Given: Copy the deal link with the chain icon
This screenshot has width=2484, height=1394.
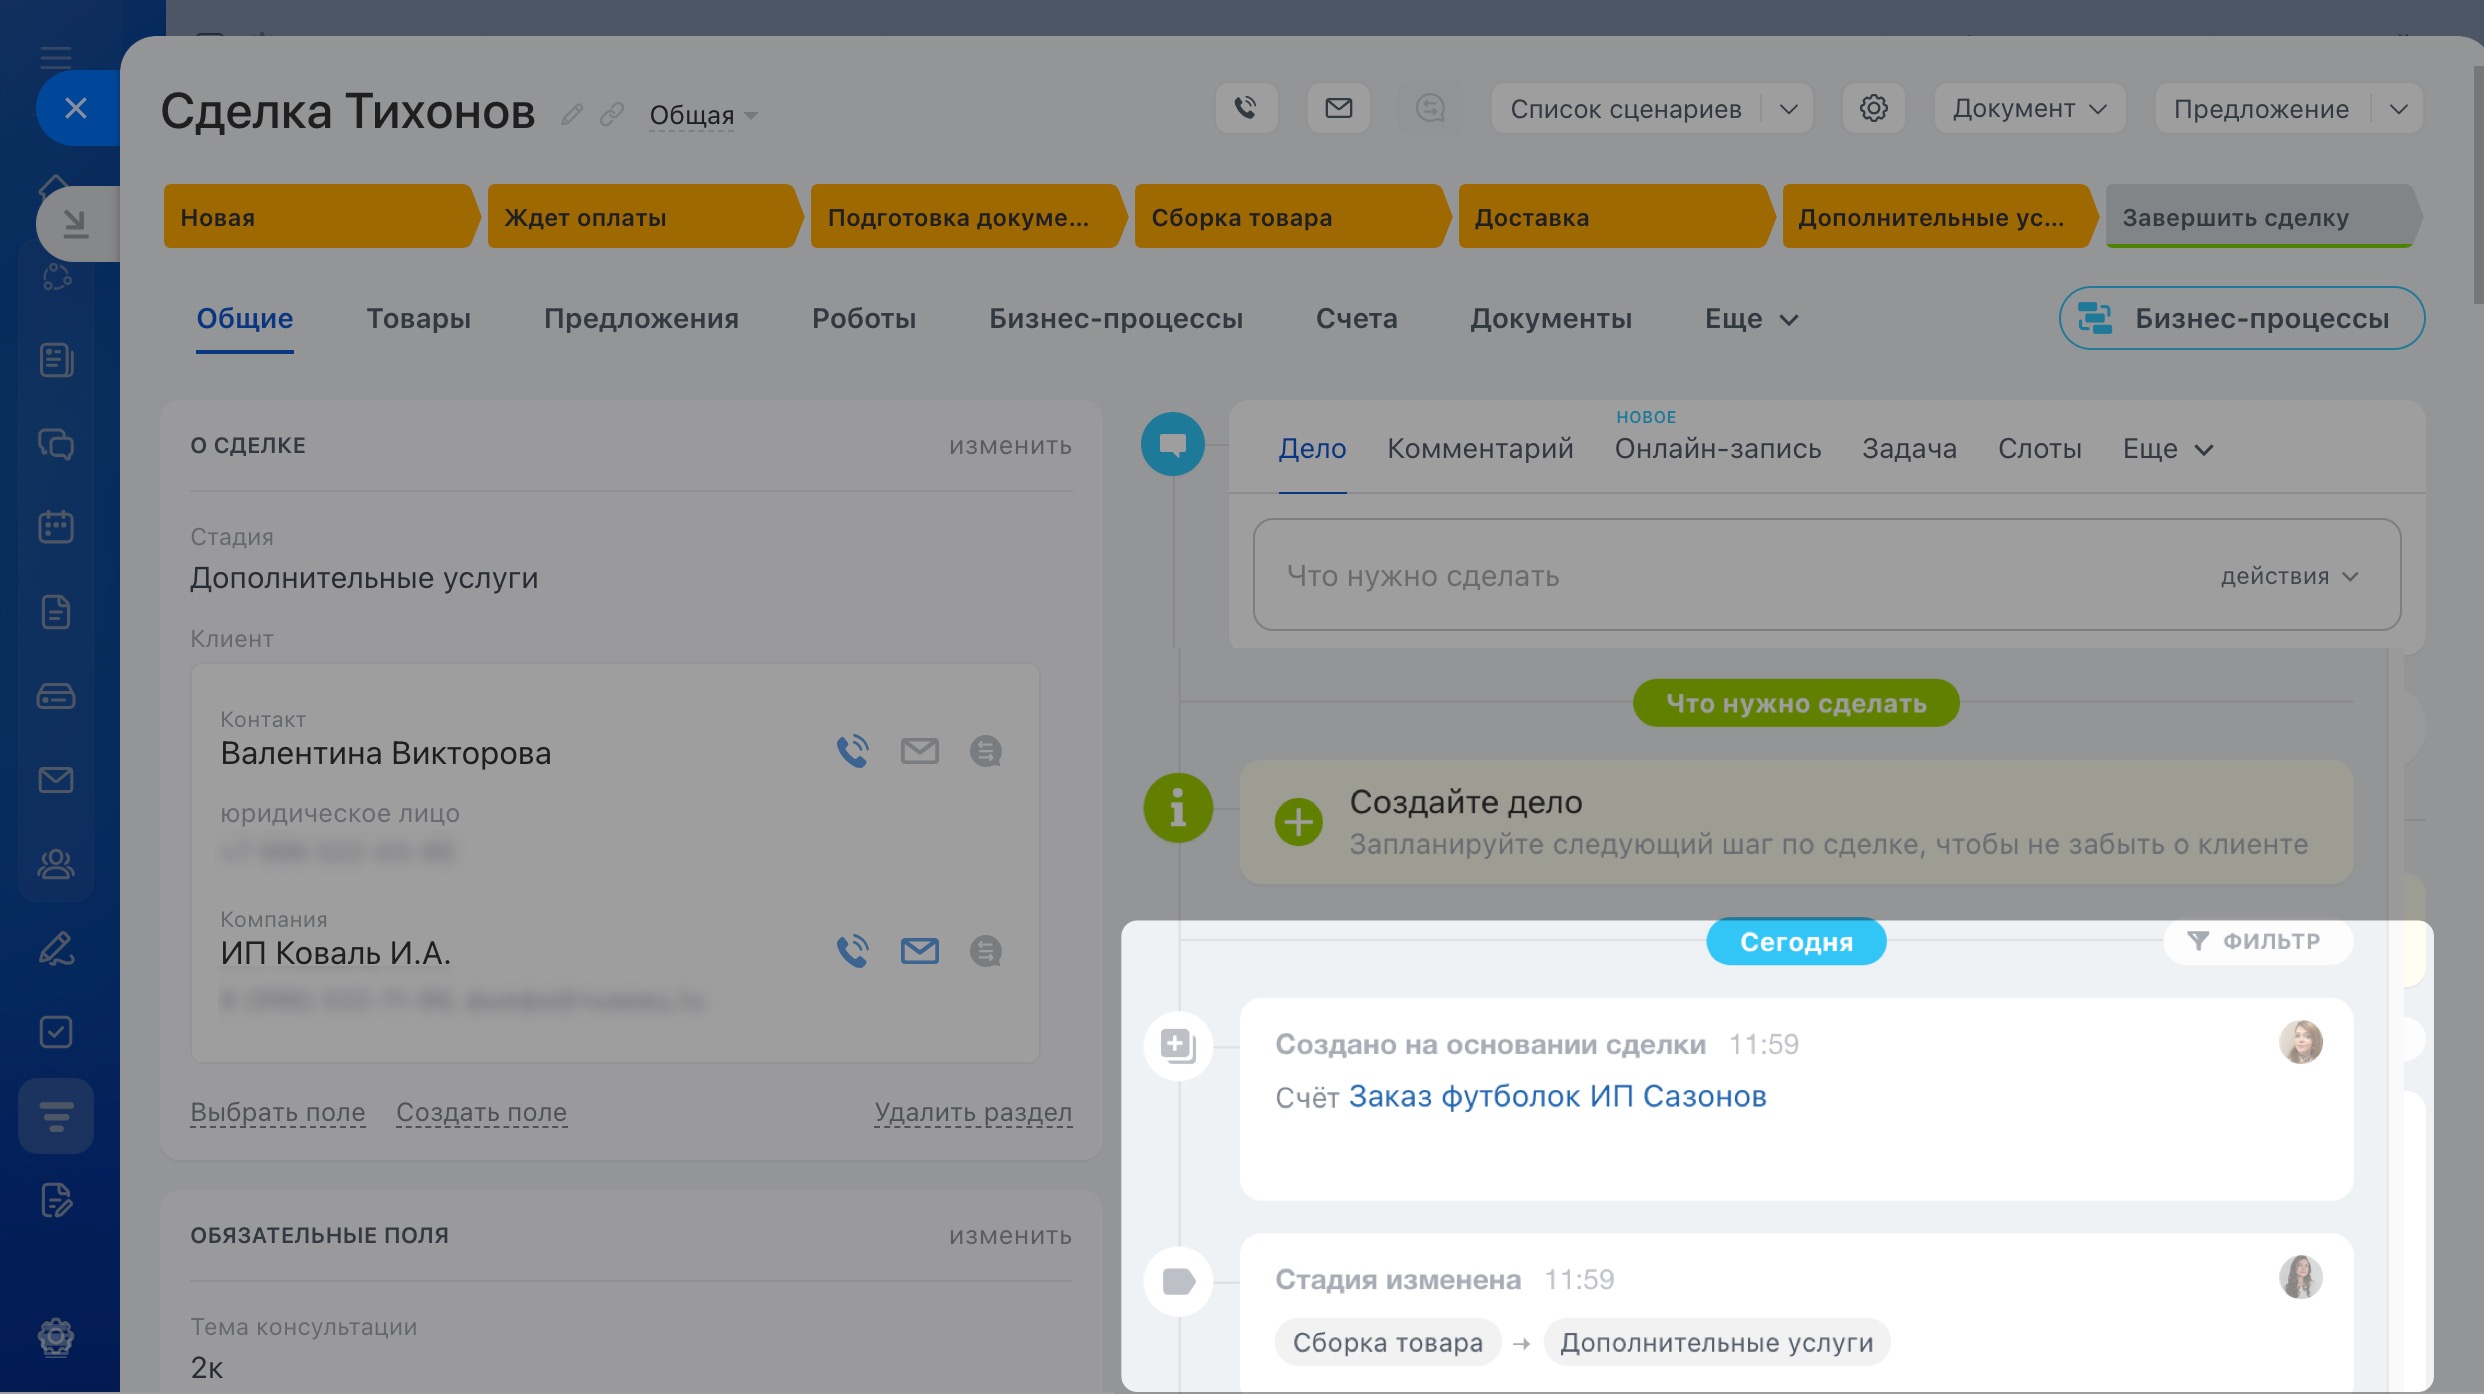Looking at the screenshot, I should (x=612, y=115).
